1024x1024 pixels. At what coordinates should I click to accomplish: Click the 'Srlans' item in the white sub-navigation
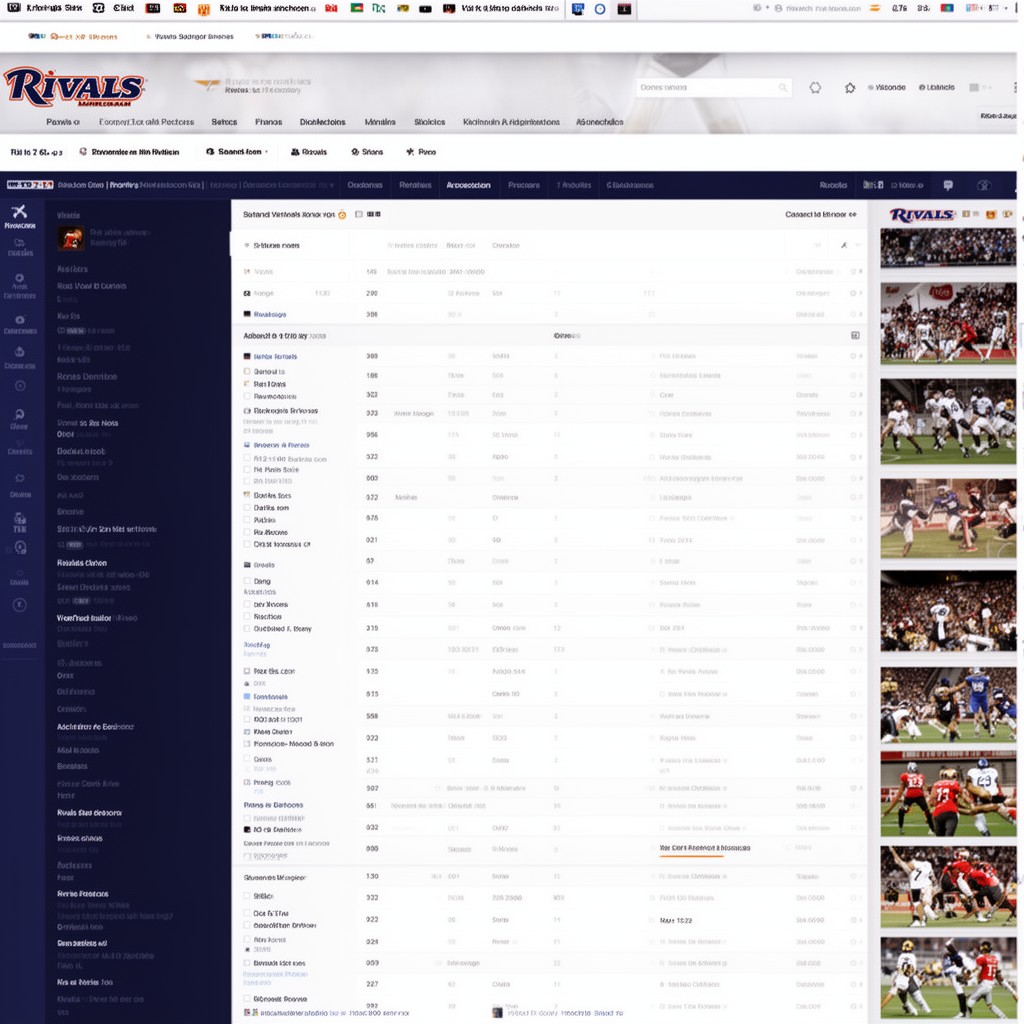click(367, 152)
